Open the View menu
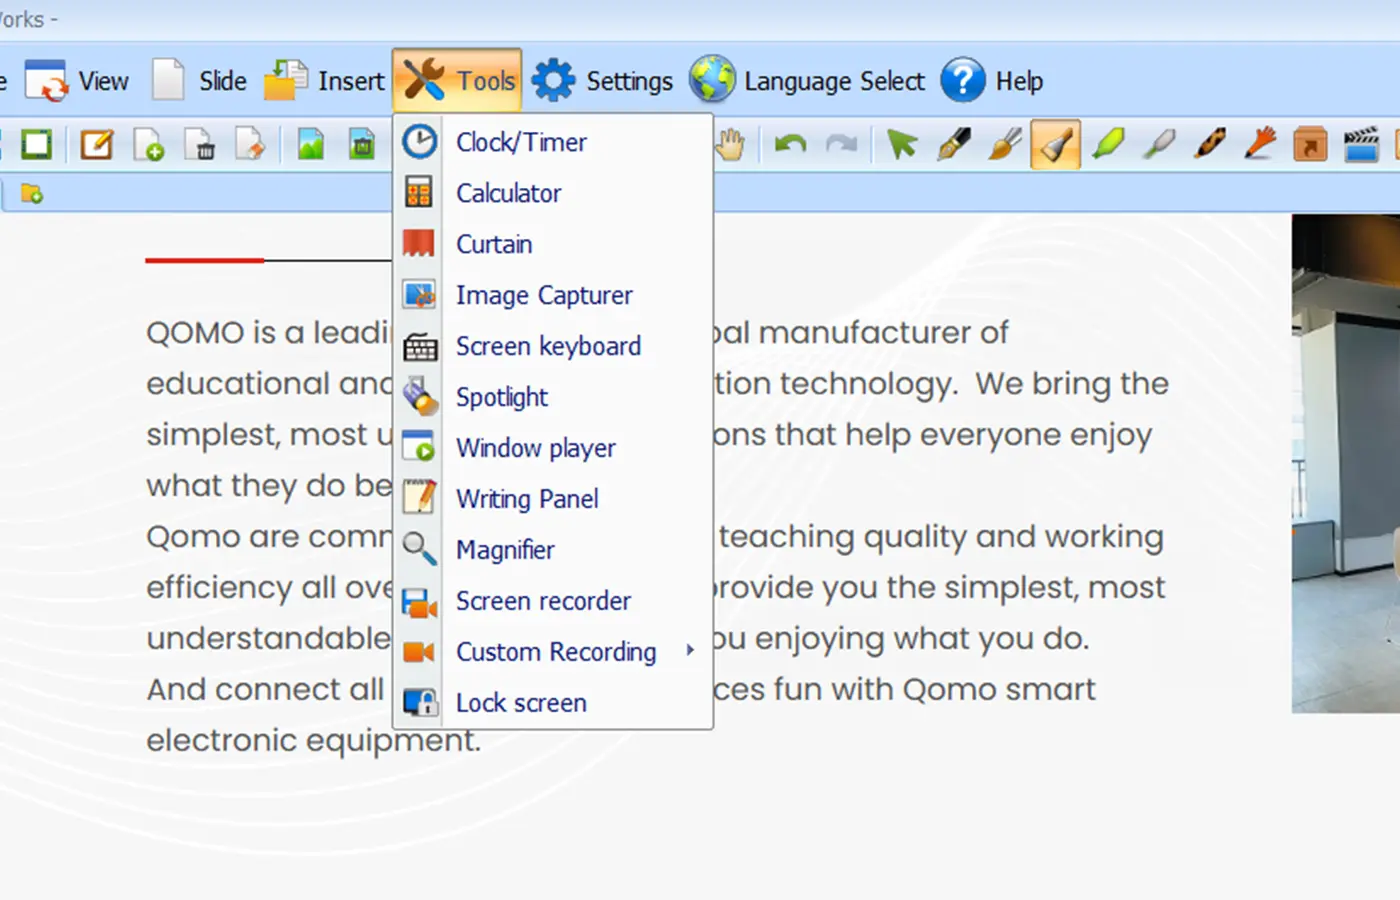This screenshot has height=900, width=1400. 77,81
